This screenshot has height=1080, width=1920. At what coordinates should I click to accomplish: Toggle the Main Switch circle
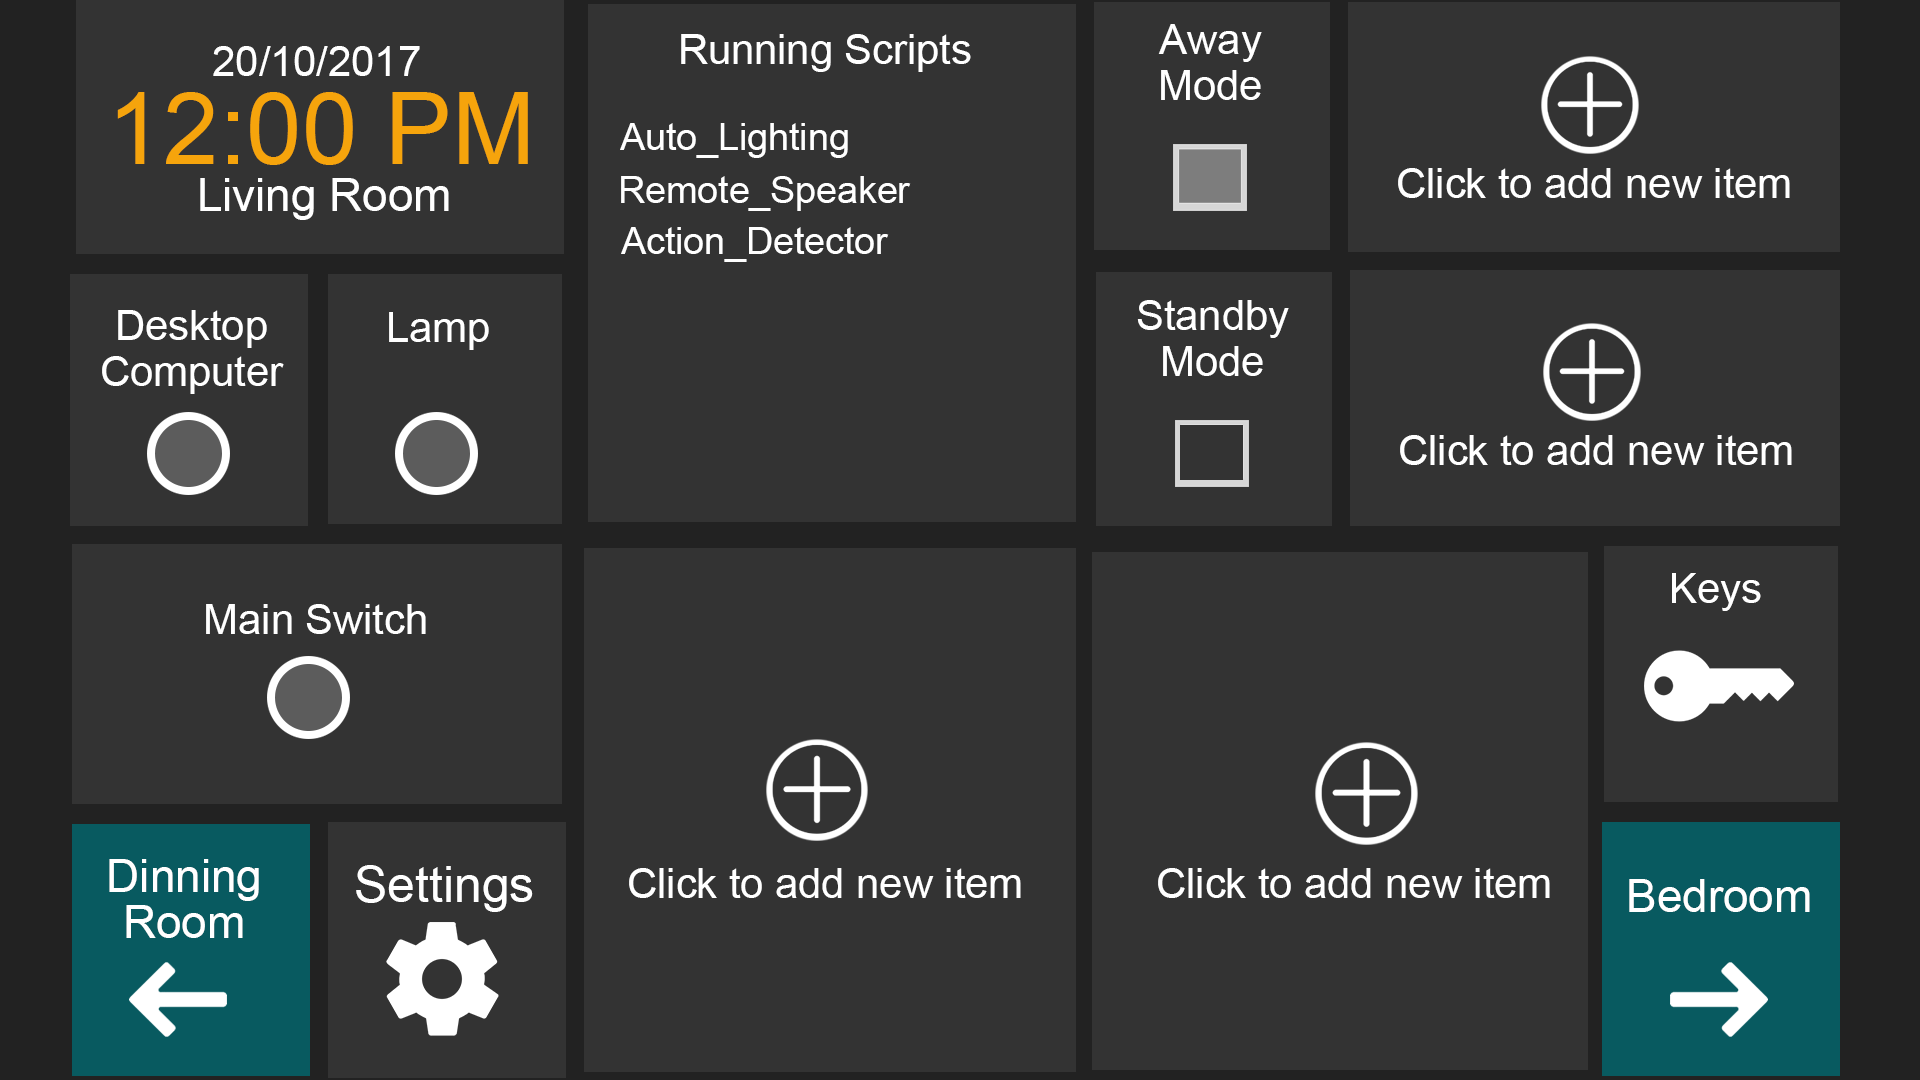click(x=308, y=697)
